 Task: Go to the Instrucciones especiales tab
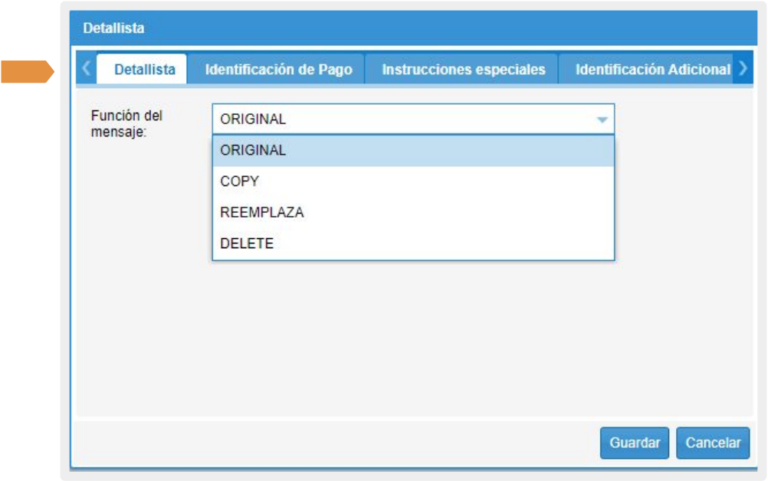point(463,70)
